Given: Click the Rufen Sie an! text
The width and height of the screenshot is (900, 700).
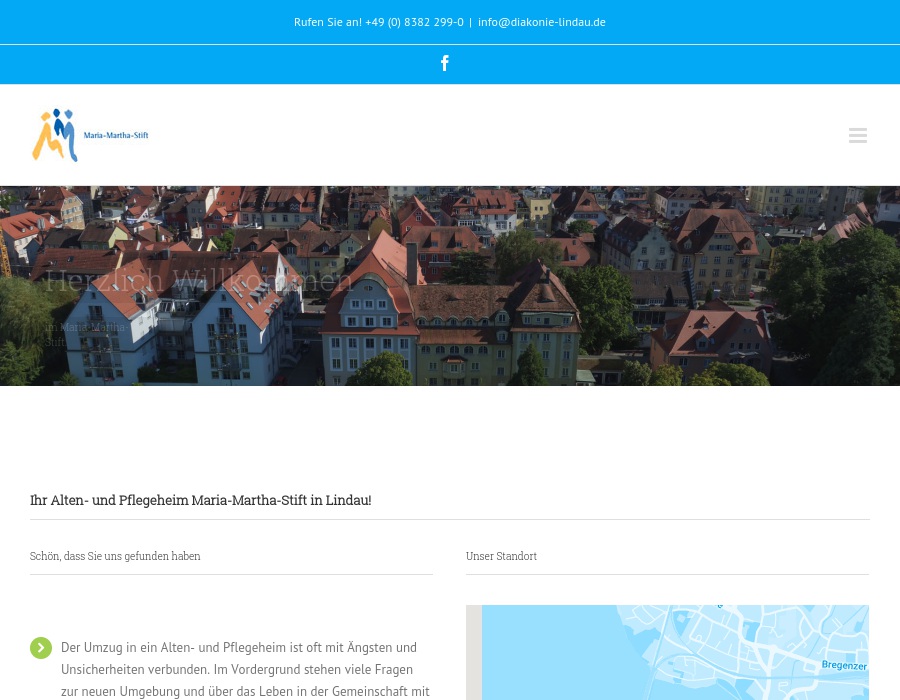Looking at the screenshot, I should (x=327, y=22).
